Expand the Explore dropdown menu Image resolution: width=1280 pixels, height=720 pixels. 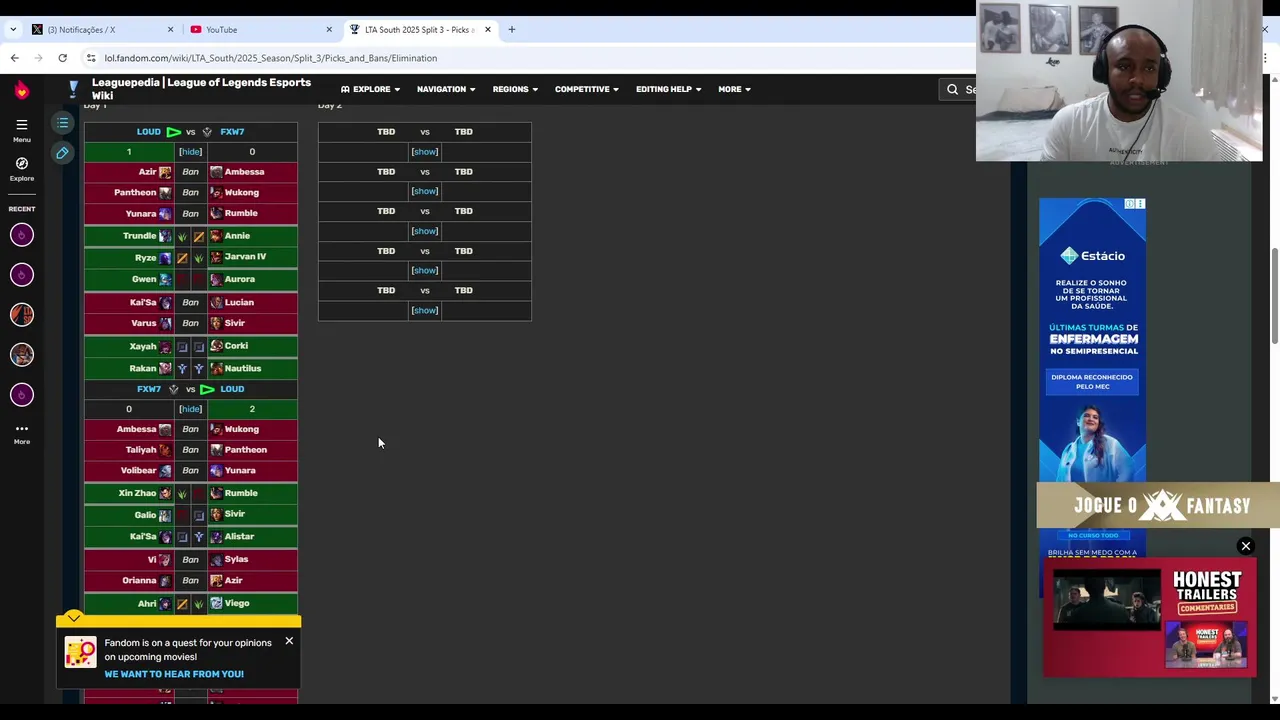tap(371, 89)
